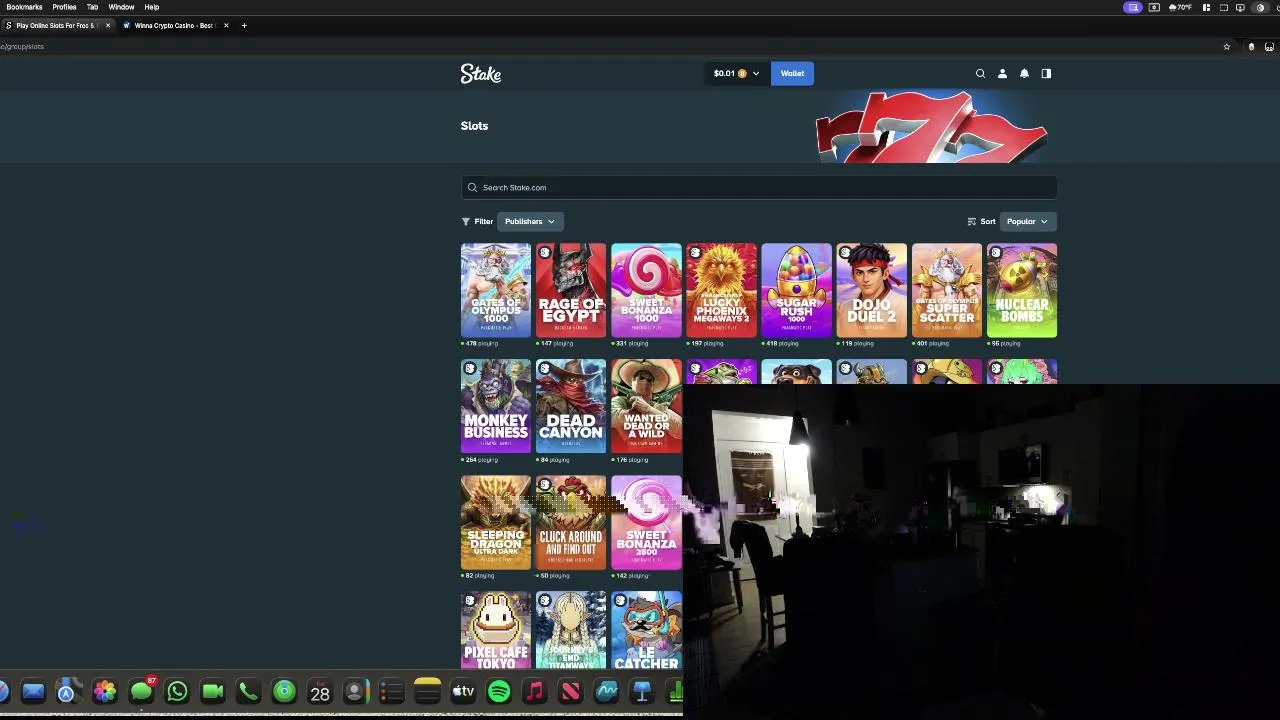Open the Help menu

[152, 7]
